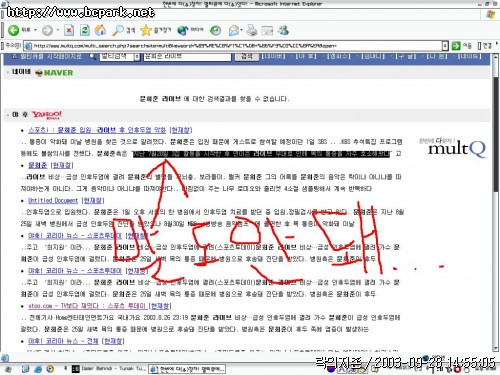This screenshot has height=375, width=500.
Task: Collapse the 야후 Yahoo results section
Action: (x=8, y=115)
